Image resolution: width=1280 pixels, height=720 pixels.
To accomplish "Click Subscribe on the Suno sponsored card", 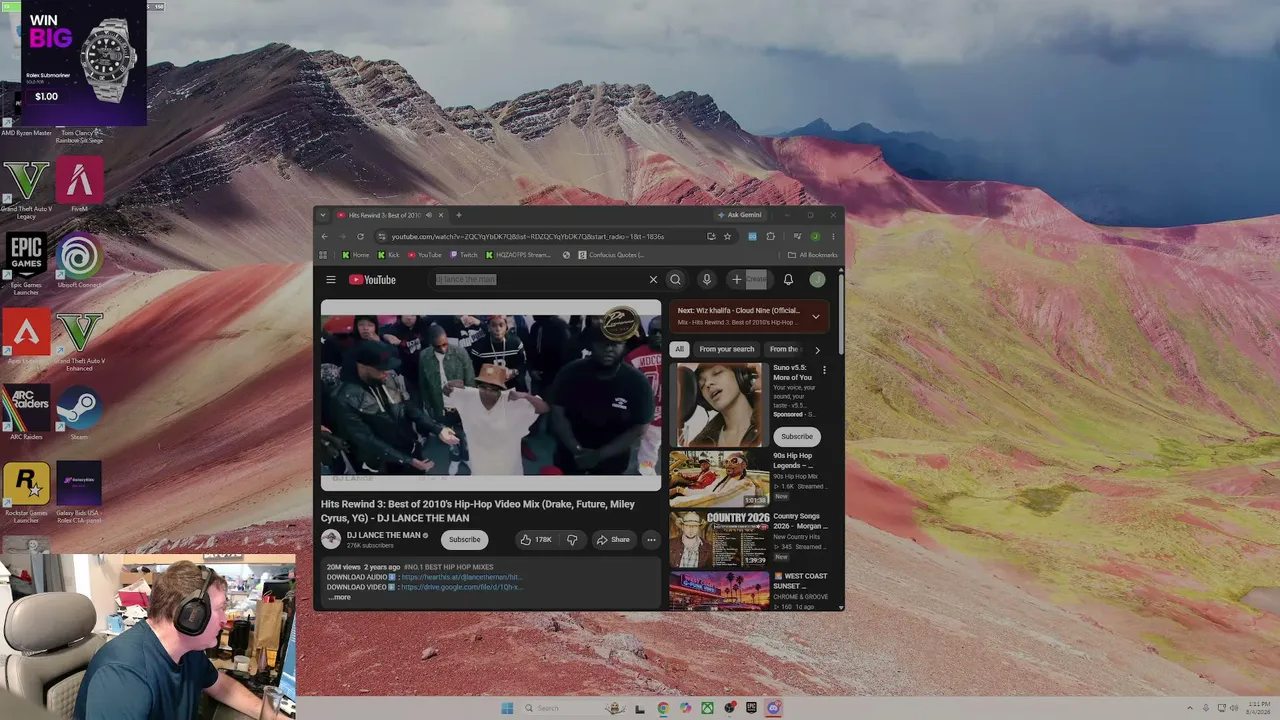I will 797,436.
